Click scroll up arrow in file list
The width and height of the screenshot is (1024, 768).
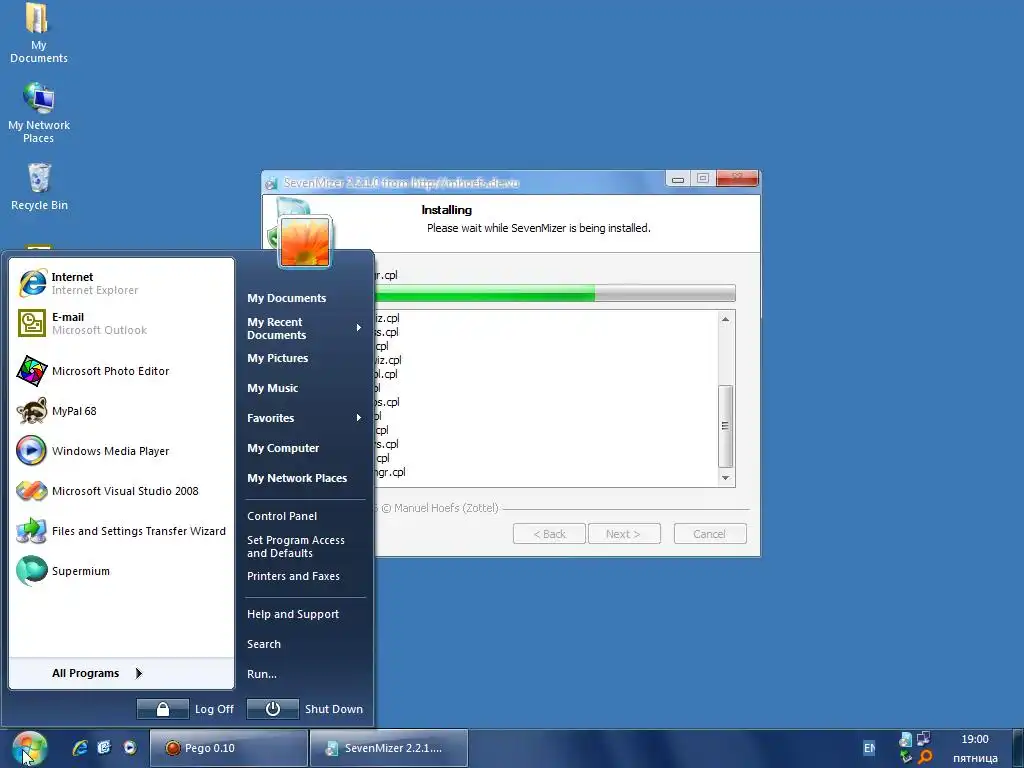click(725, 319)
